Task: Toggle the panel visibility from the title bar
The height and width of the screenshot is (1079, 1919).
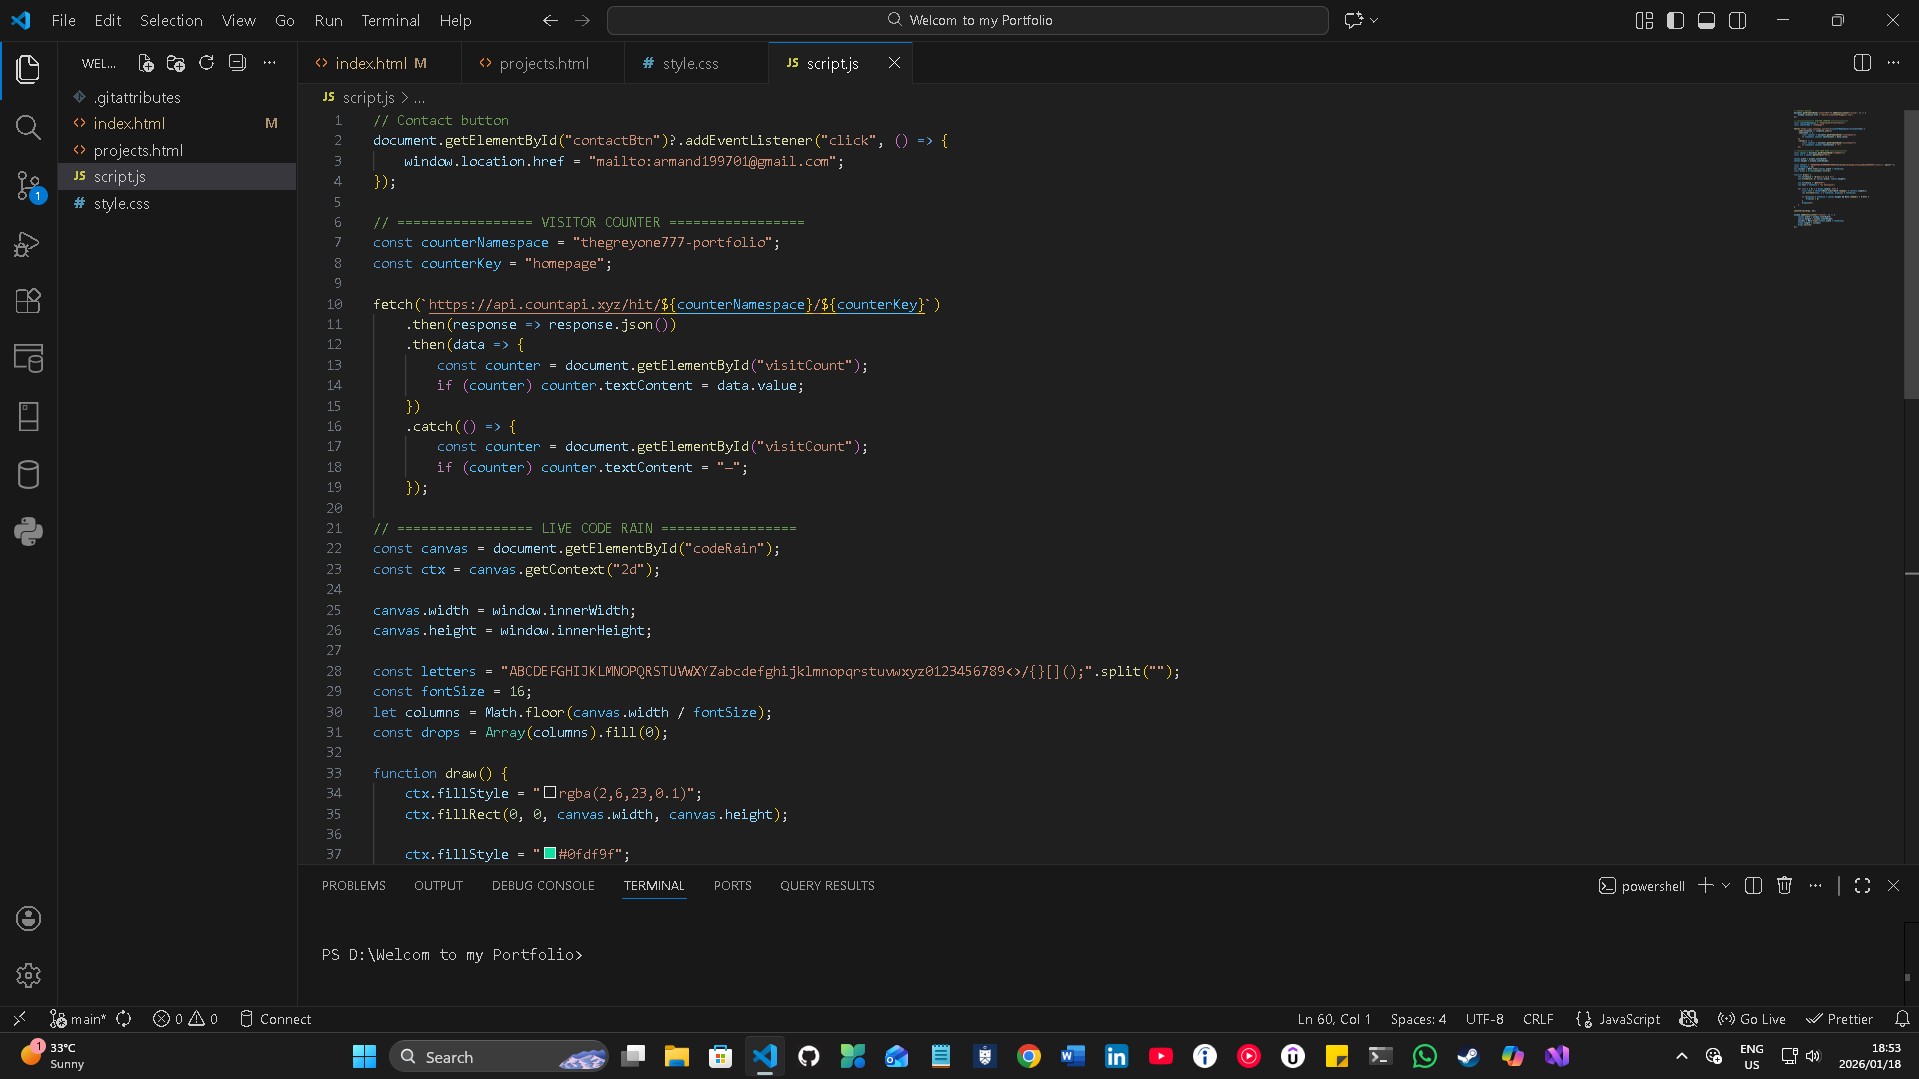Action: (1705, 20)
